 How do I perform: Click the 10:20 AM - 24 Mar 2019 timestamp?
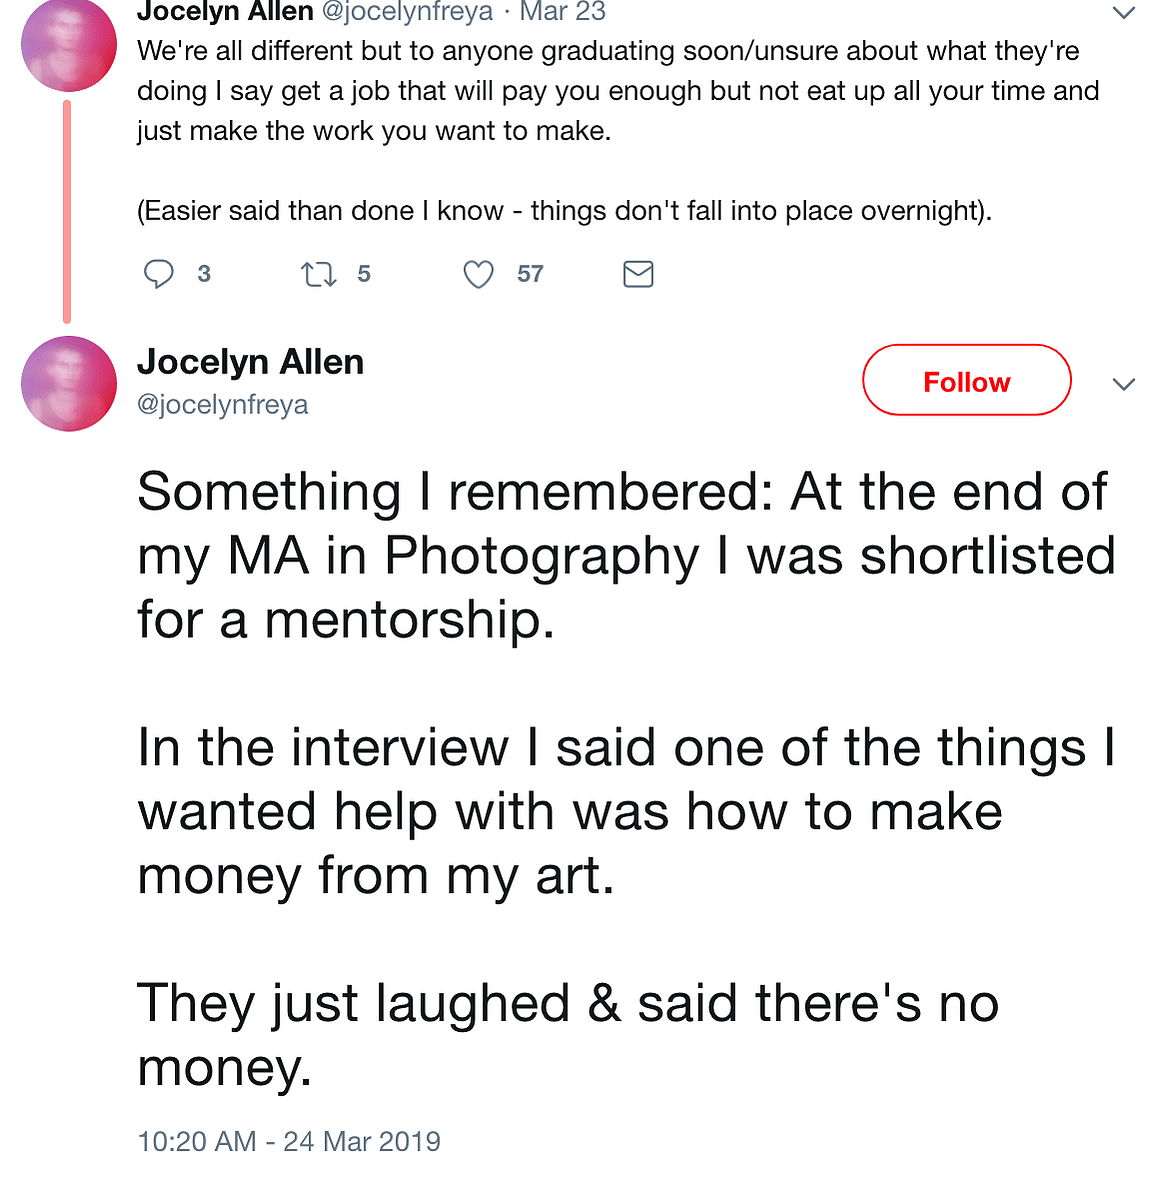(289, 1141)
